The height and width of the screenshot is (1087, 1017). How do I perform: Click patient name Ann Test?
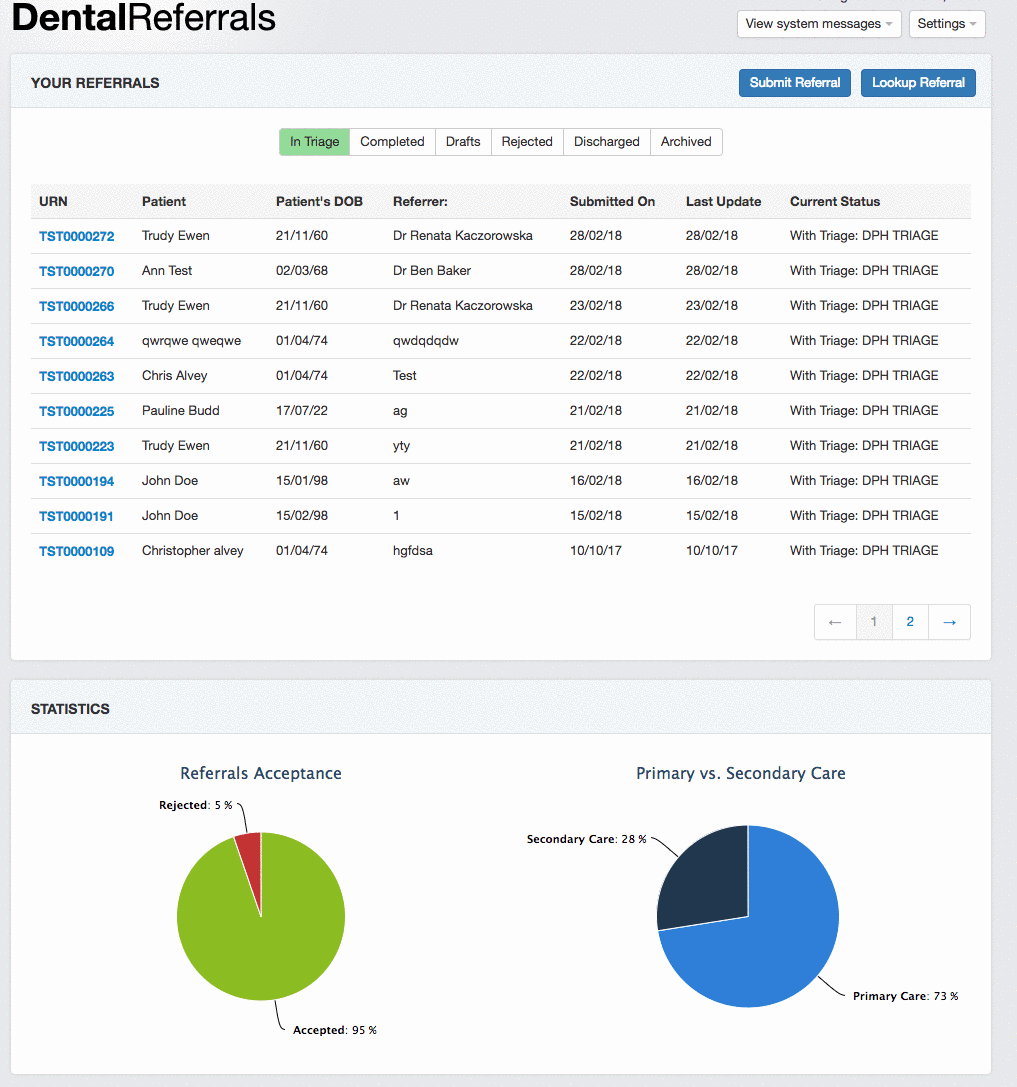167,270
